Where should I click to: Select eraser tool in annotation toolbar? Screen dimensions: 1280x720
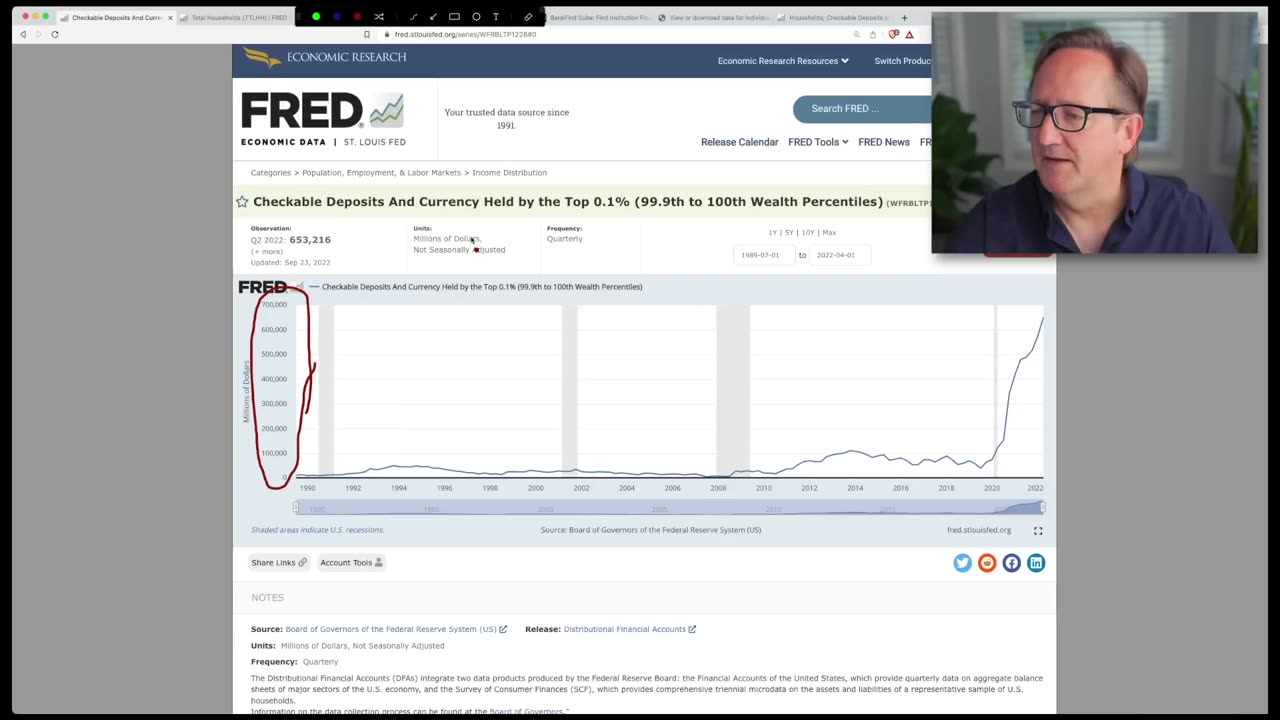click(528, 17)
